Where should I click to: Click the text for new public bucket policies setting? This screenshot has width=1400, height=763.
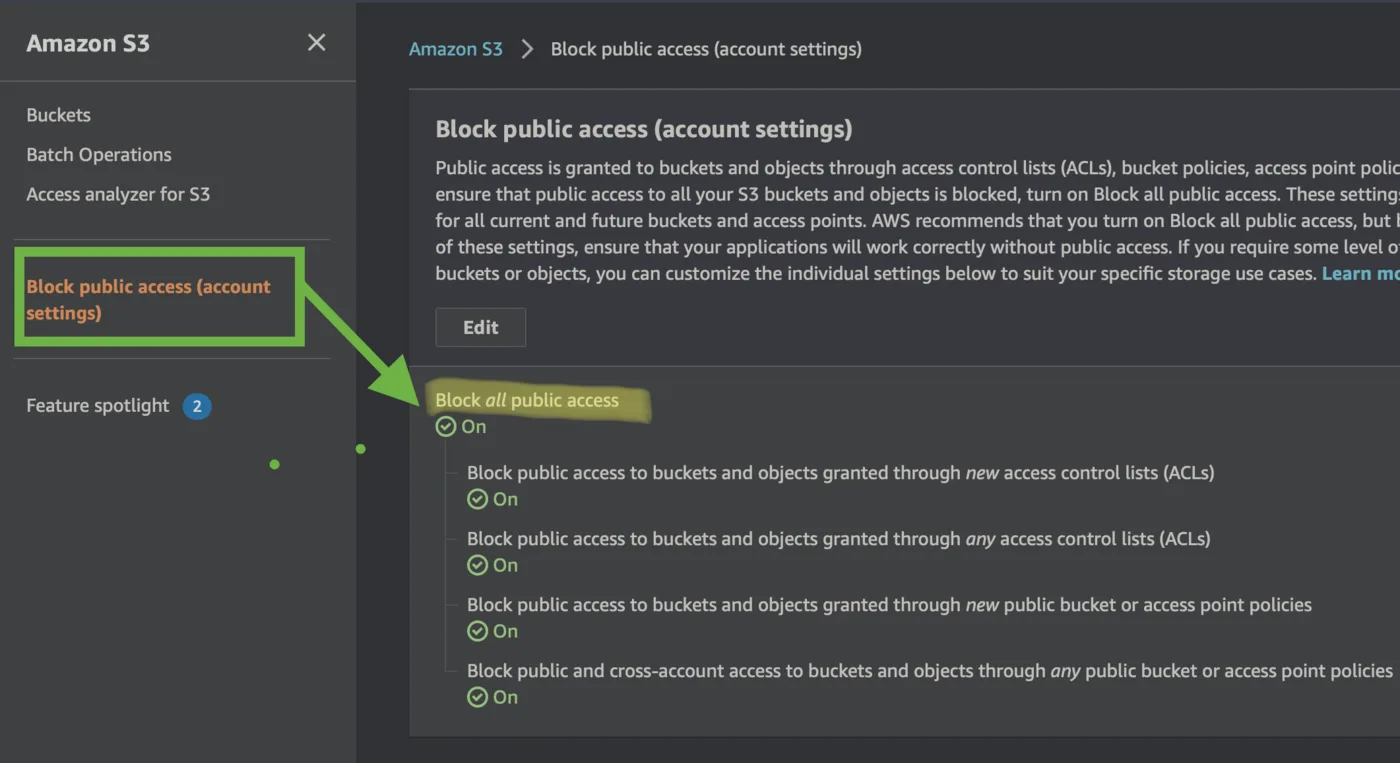tap(889, 604)
